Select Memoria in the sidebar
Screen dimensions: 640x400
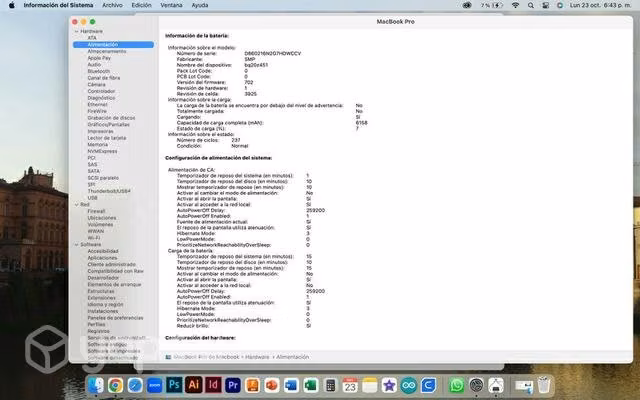98,144
